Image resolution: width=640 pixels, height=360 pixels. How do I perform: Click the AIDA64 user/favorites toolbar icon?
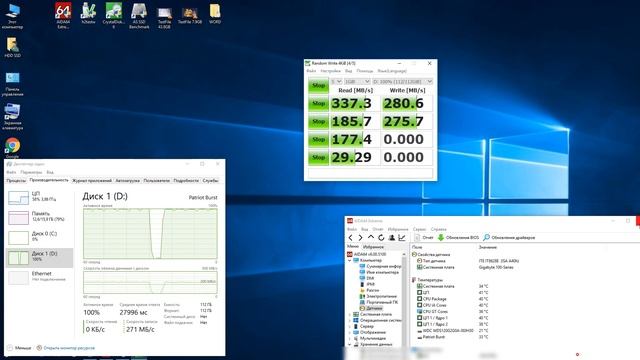(391, 237)
